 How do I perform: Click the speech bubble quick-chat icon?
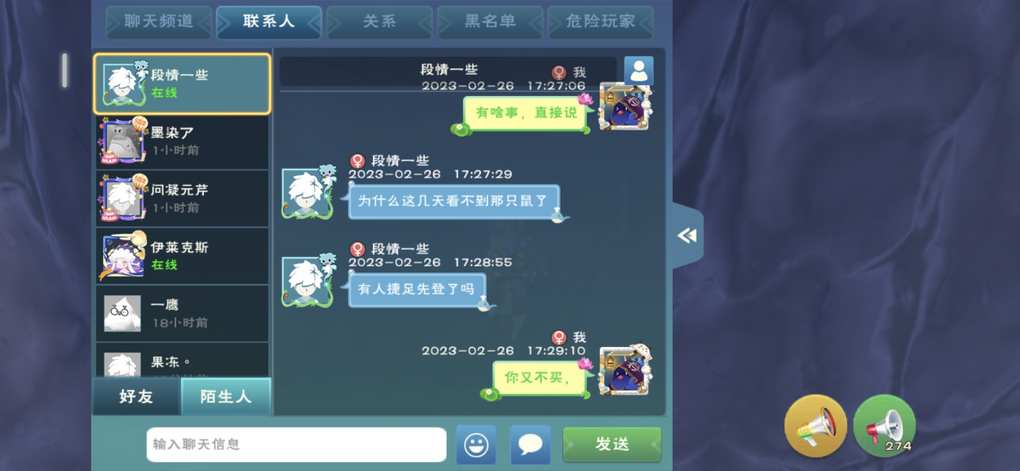(530, 445)
